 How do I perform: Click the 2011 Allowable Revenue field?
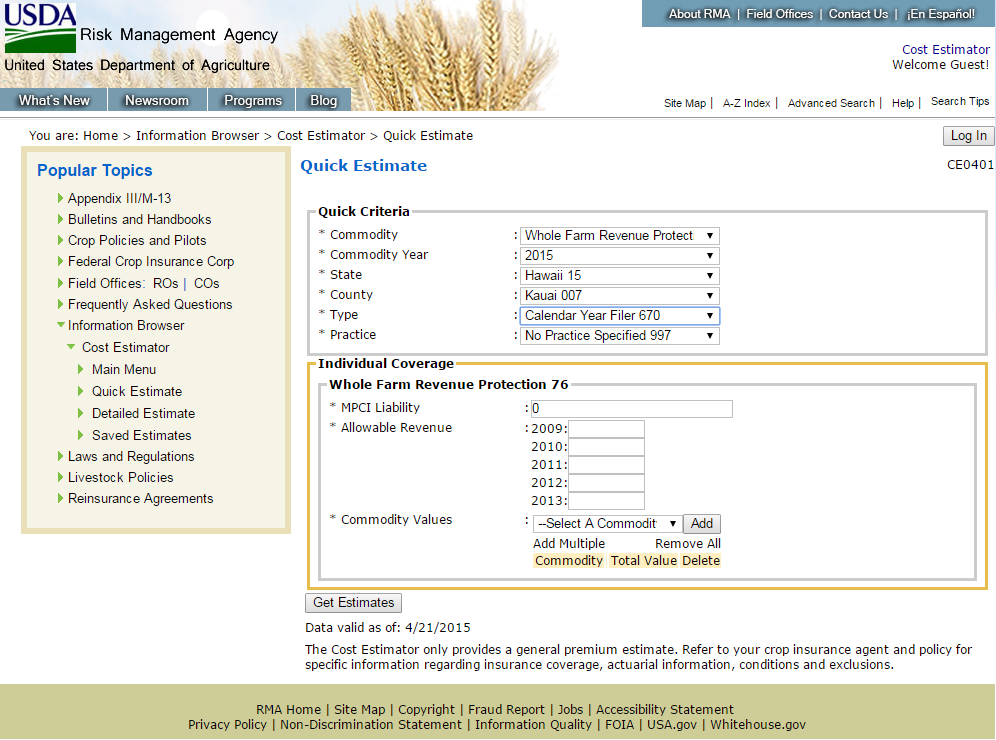[x=606, y=465]
